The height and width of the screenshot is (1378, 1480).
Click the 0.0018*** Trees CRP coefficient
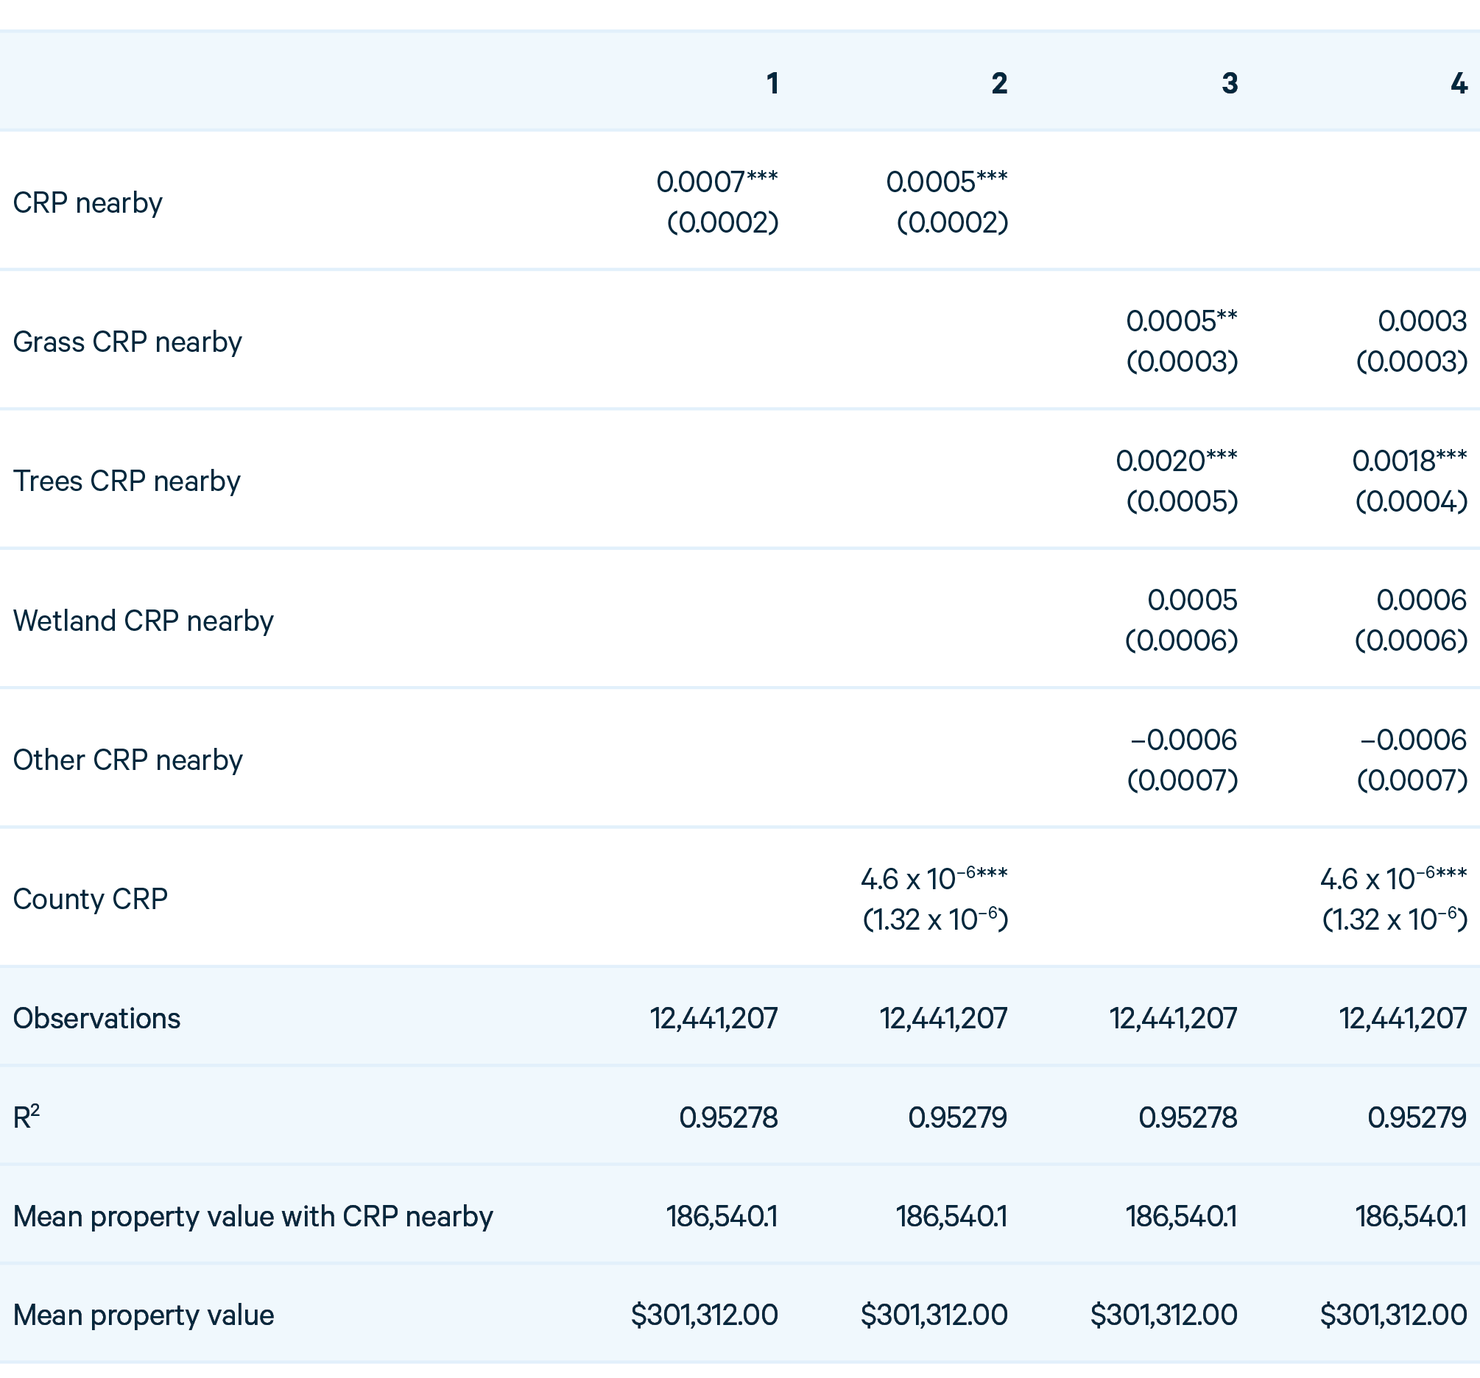1409,461
